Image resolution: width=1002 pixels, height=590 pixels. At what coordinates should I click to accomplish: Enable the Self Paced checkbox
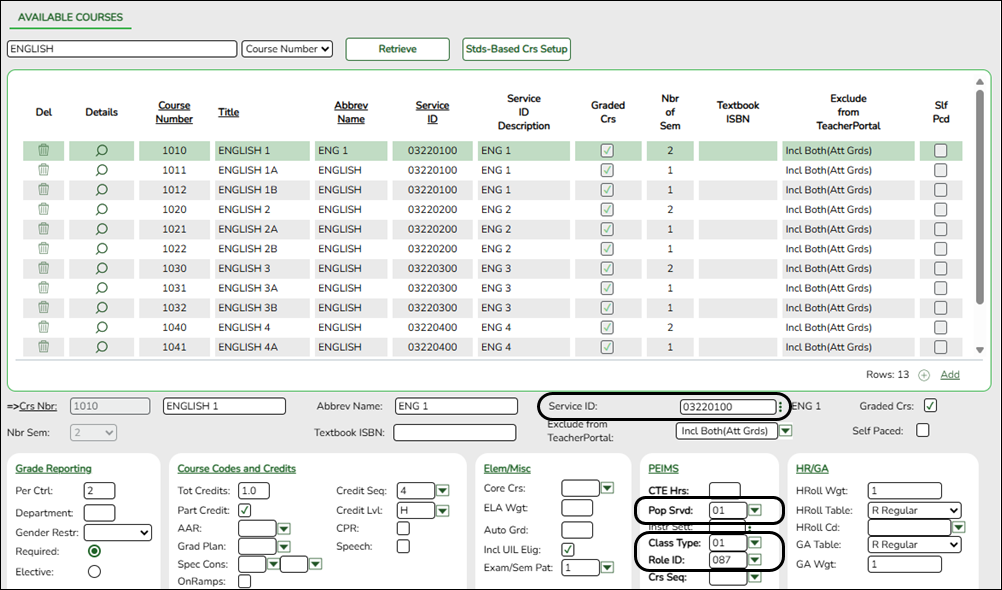point(922,429)
